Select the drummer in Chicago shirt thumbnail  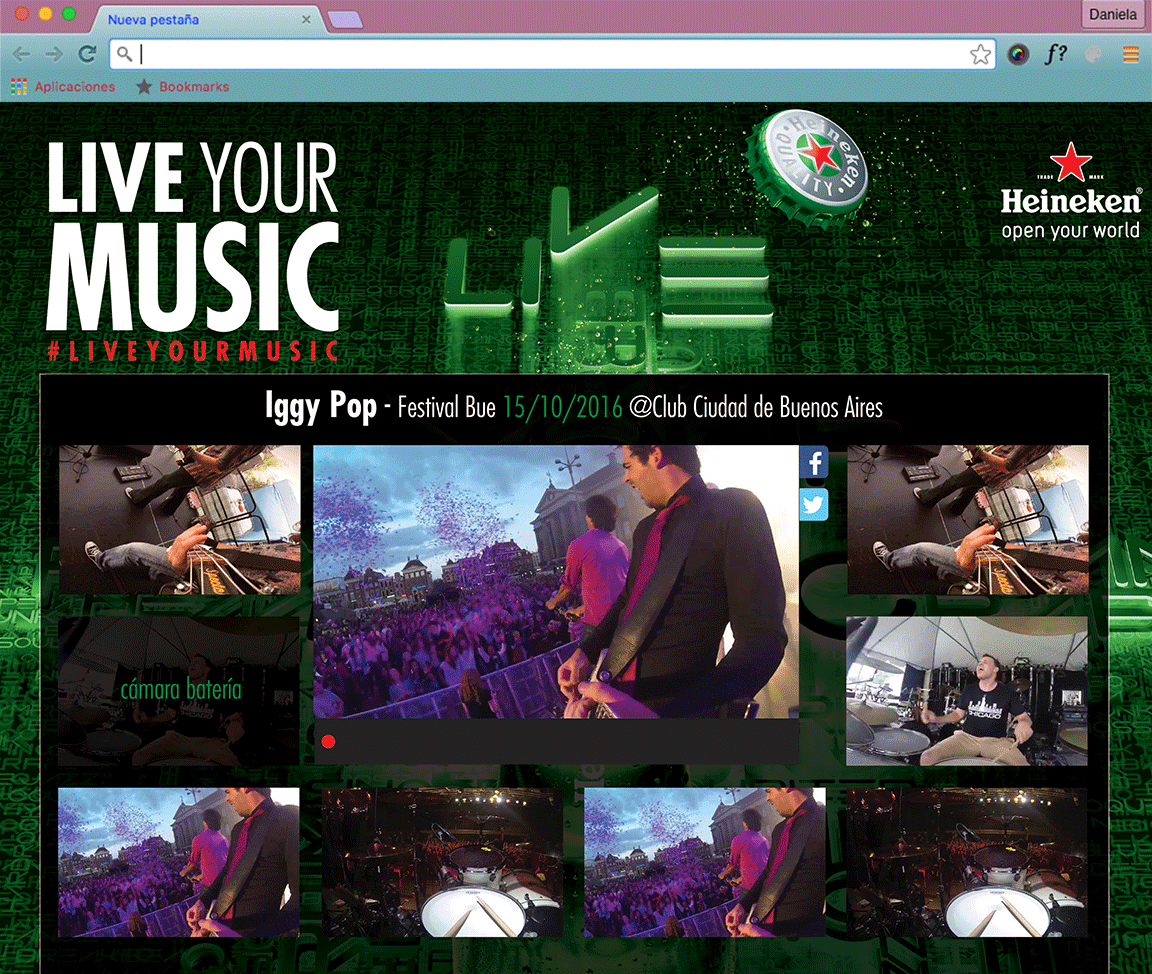click(x=967, y=691)
